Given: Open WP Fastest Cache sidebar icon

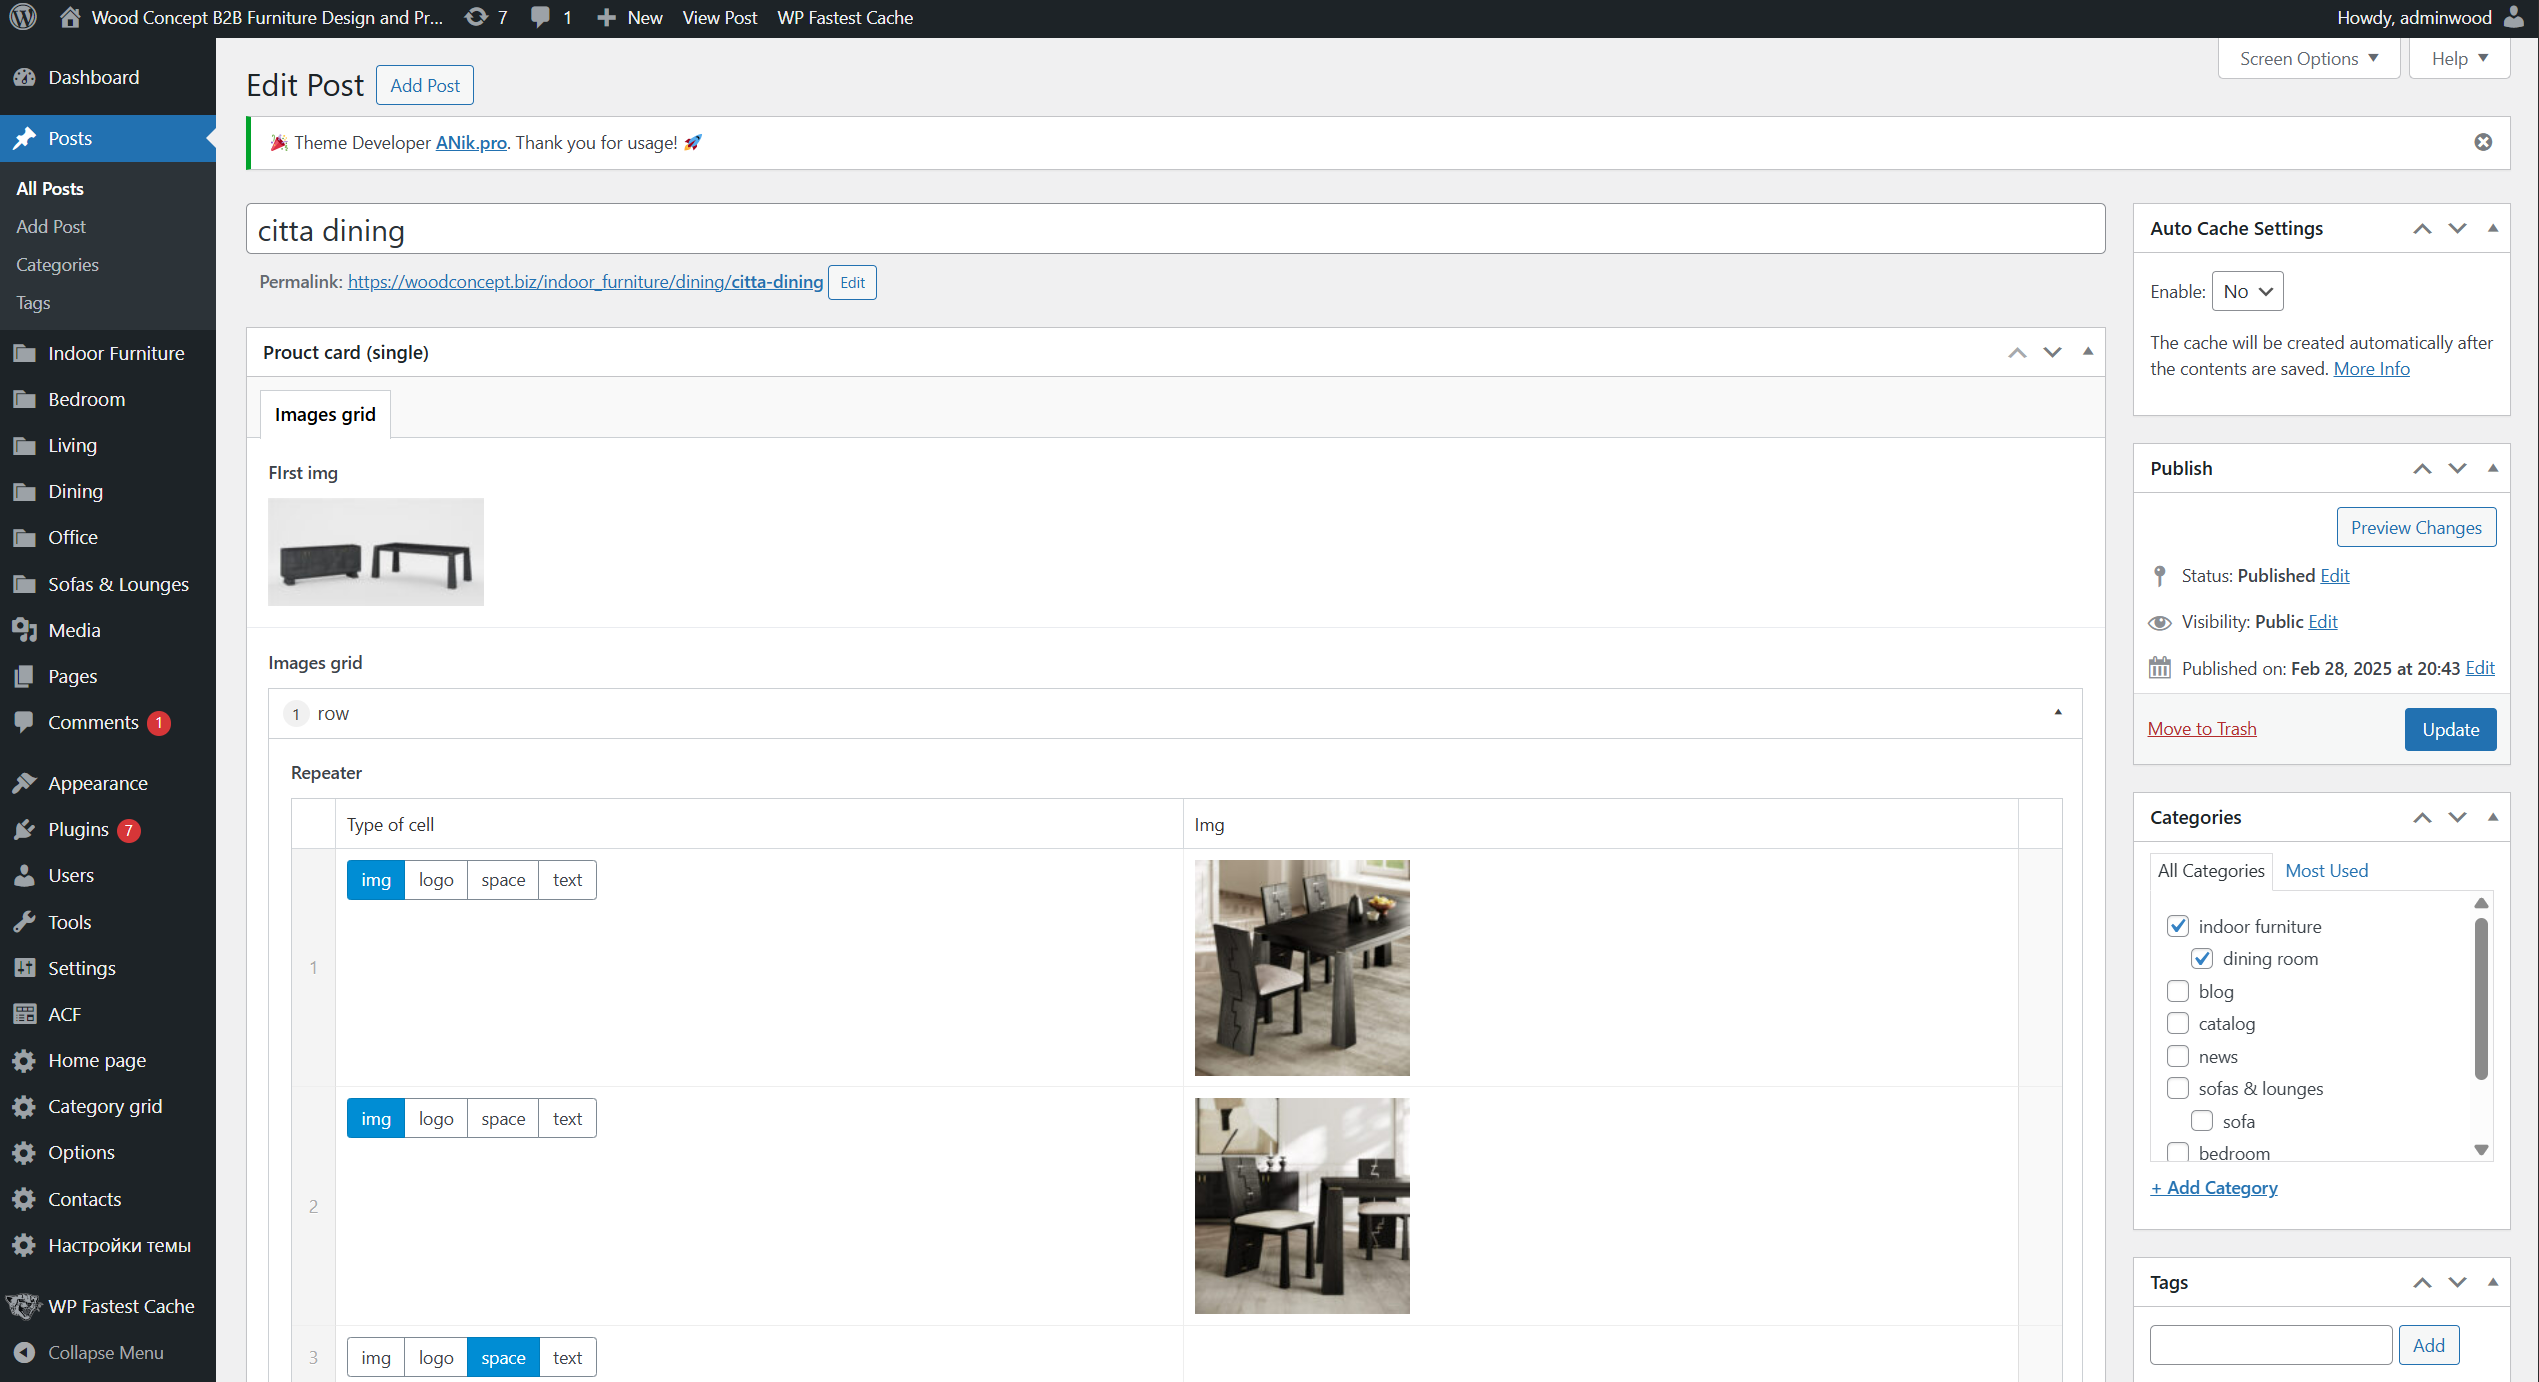Looking at the screenshot, I should 25,1306.
